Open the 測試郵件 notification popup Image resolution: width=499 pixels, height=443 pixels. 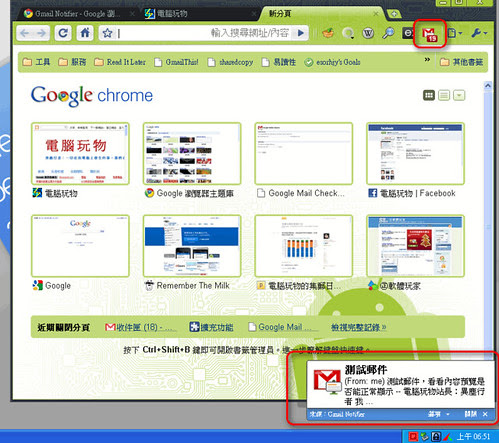coord(400,385)
